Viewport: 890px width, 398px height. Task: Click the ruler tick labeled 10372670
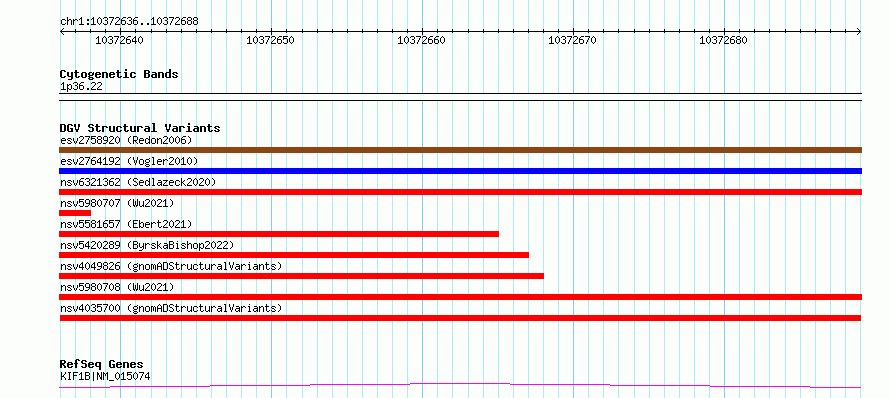tap(572, 40)
